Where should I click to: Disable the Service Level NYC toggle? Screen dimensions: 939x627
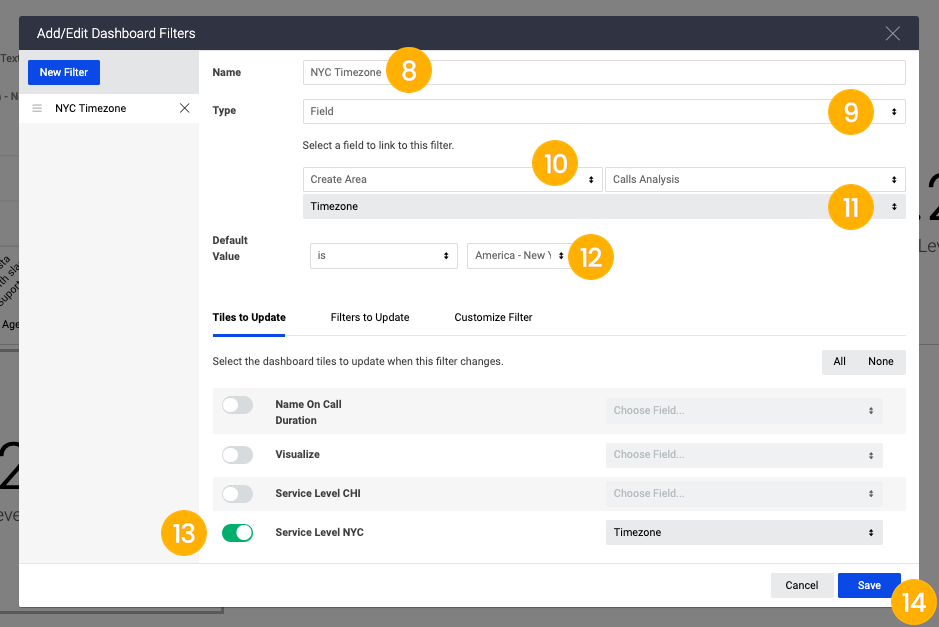coord(238,532)
